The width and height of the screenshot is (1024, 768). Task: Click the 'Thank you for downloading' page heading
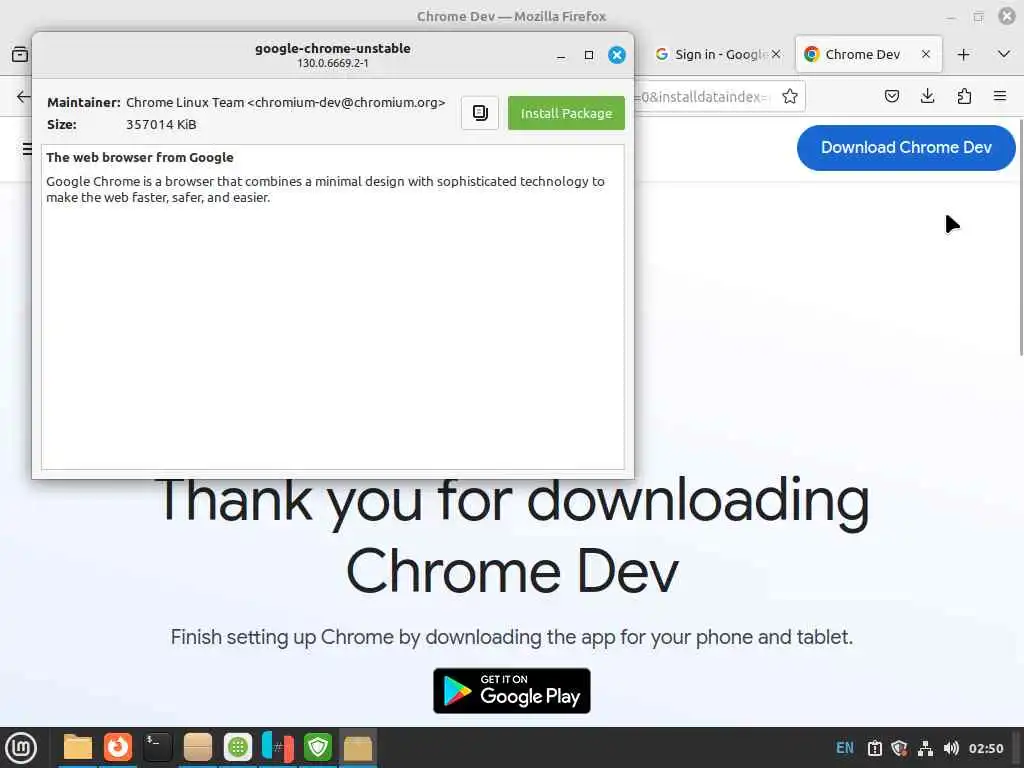[512, 502]
